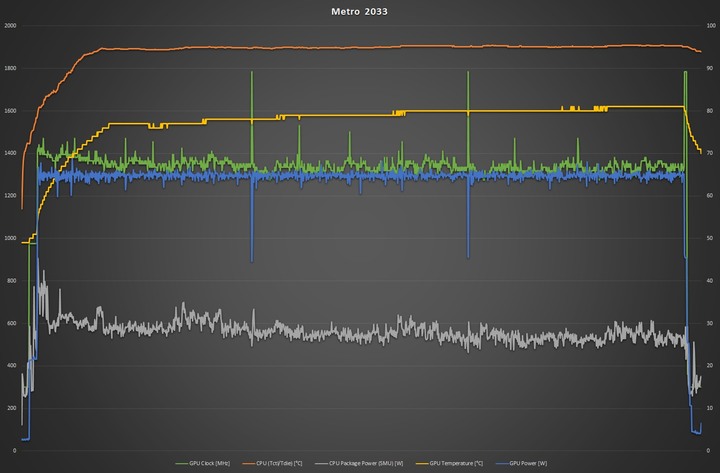The height and width of the screenshot is (473, 720).
Task: Click the 'Metro 2033' chart title
Action: click(x=359, y=11)
